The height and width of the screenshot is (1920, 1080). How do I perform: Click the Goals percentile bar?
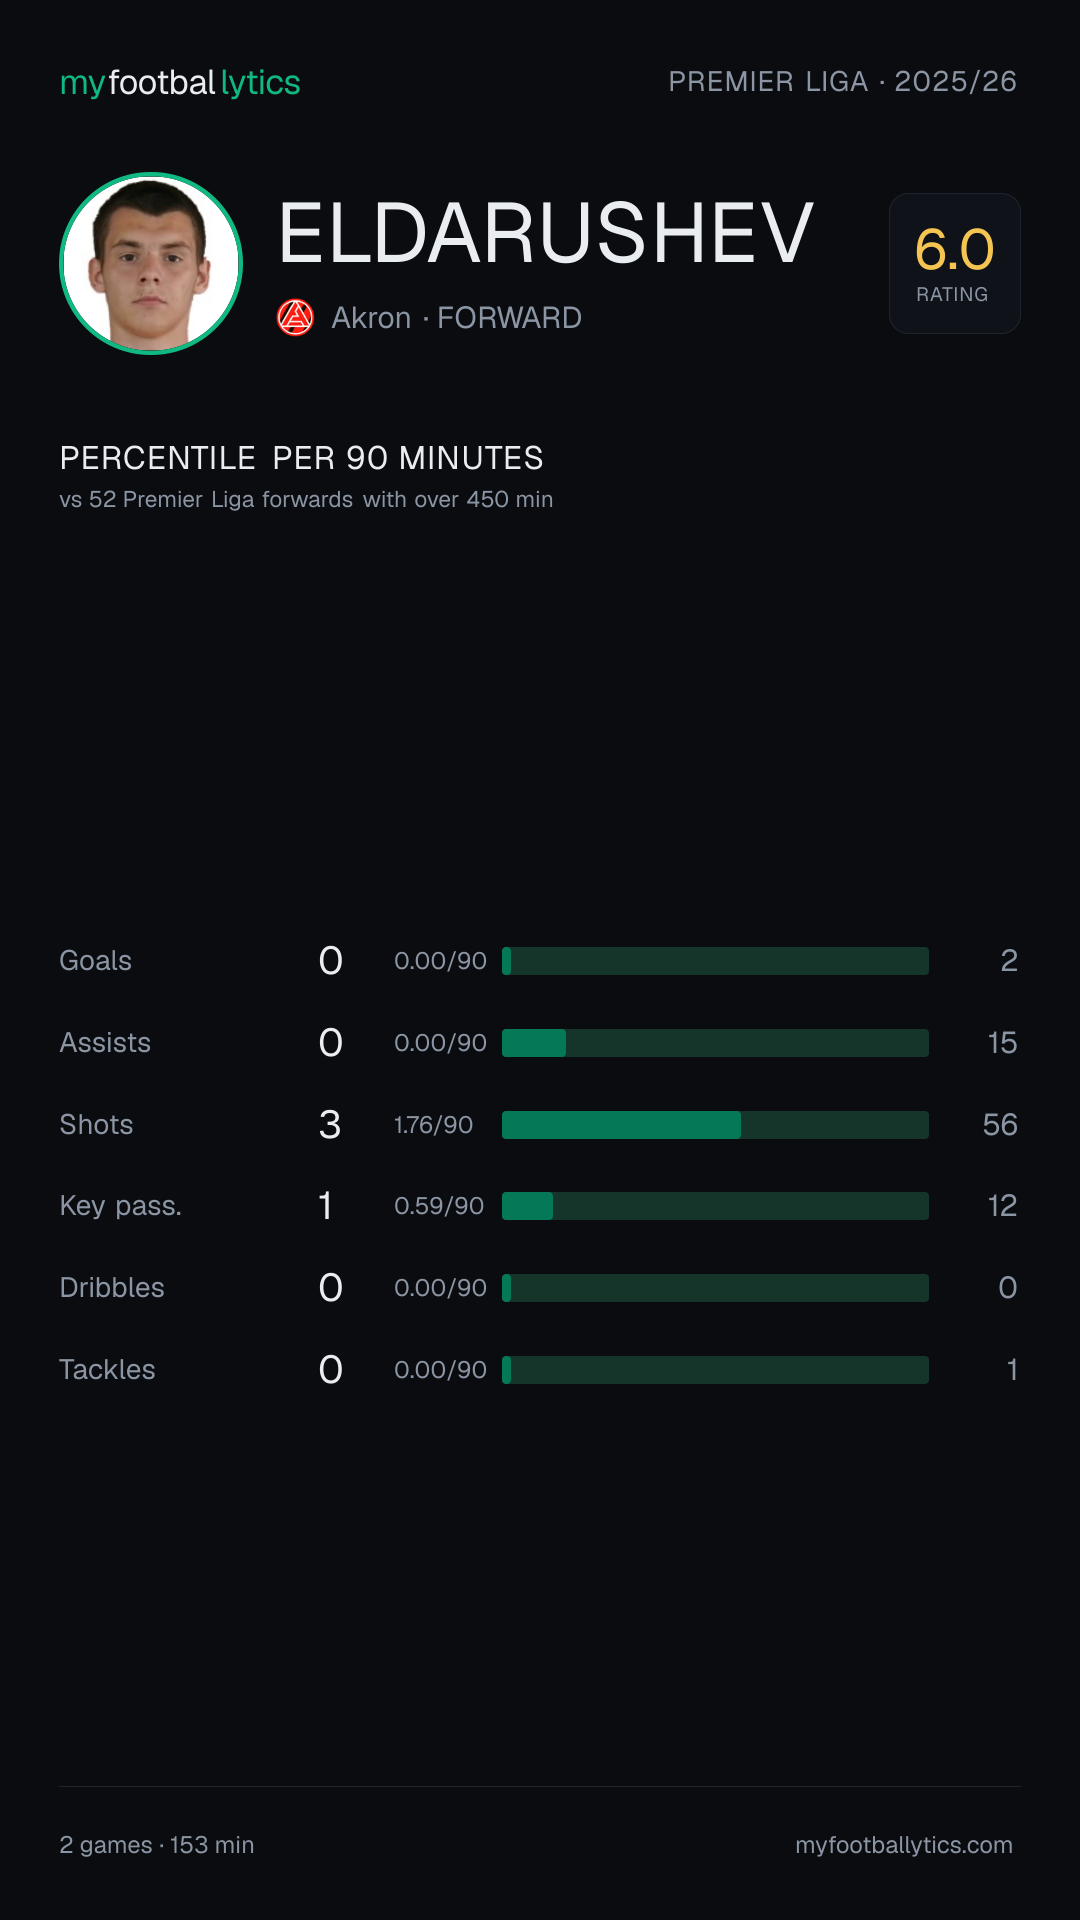click(x=715, y=961)
